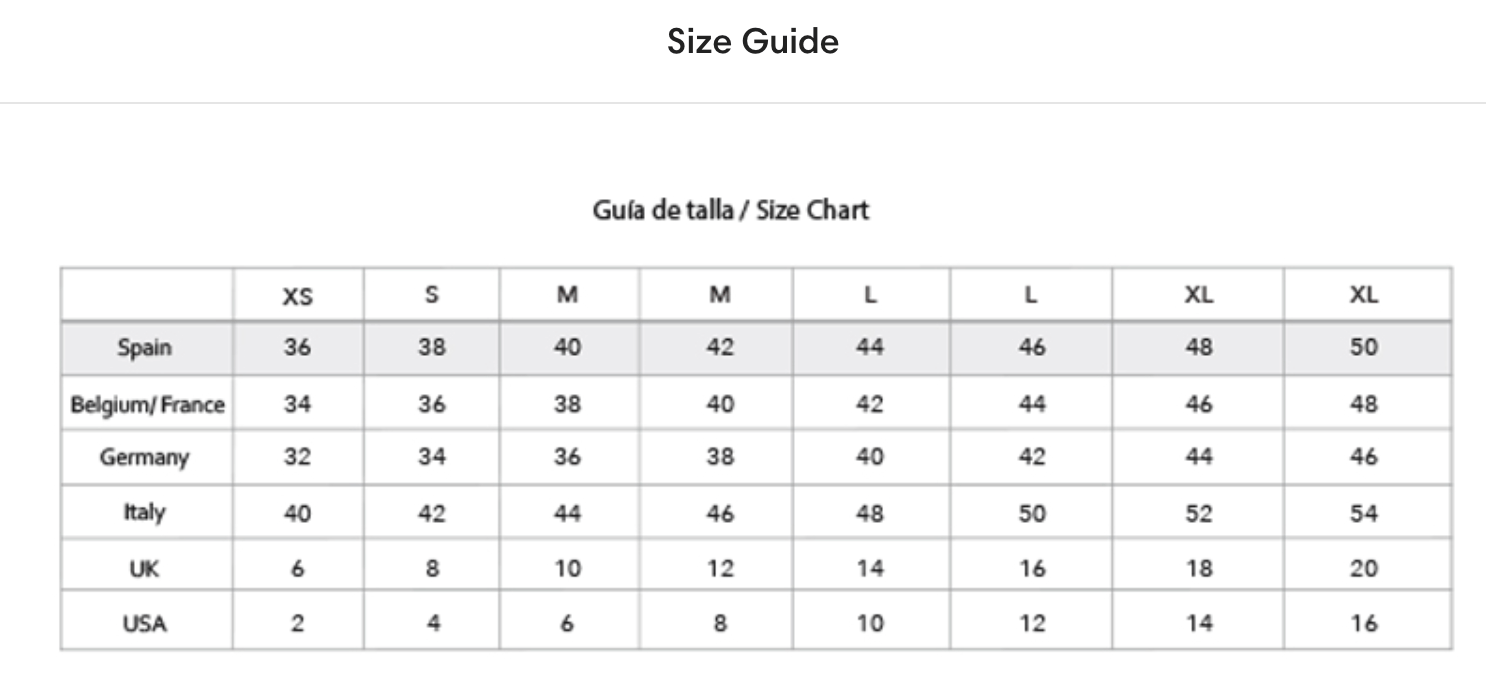Pick size 6 in the UK row
Image resolution: width=1486 pixels, height=698 pixels.
tap(297, 569)
